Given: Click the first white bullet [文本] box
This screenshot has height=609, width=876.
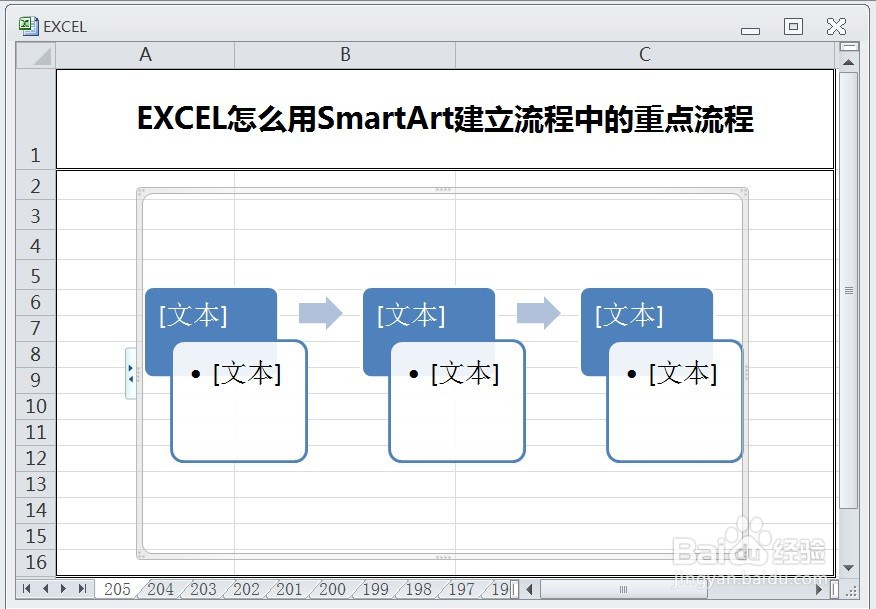Looking at the screenshot, I should 239,401.
